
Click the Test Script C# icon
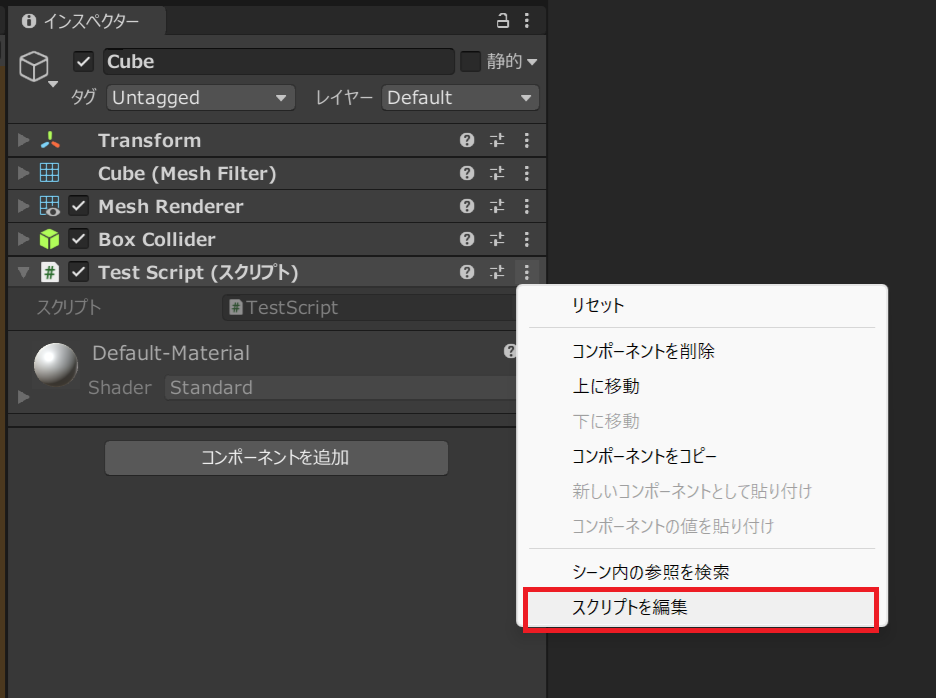pyautogui.click(x=50, y=272)
